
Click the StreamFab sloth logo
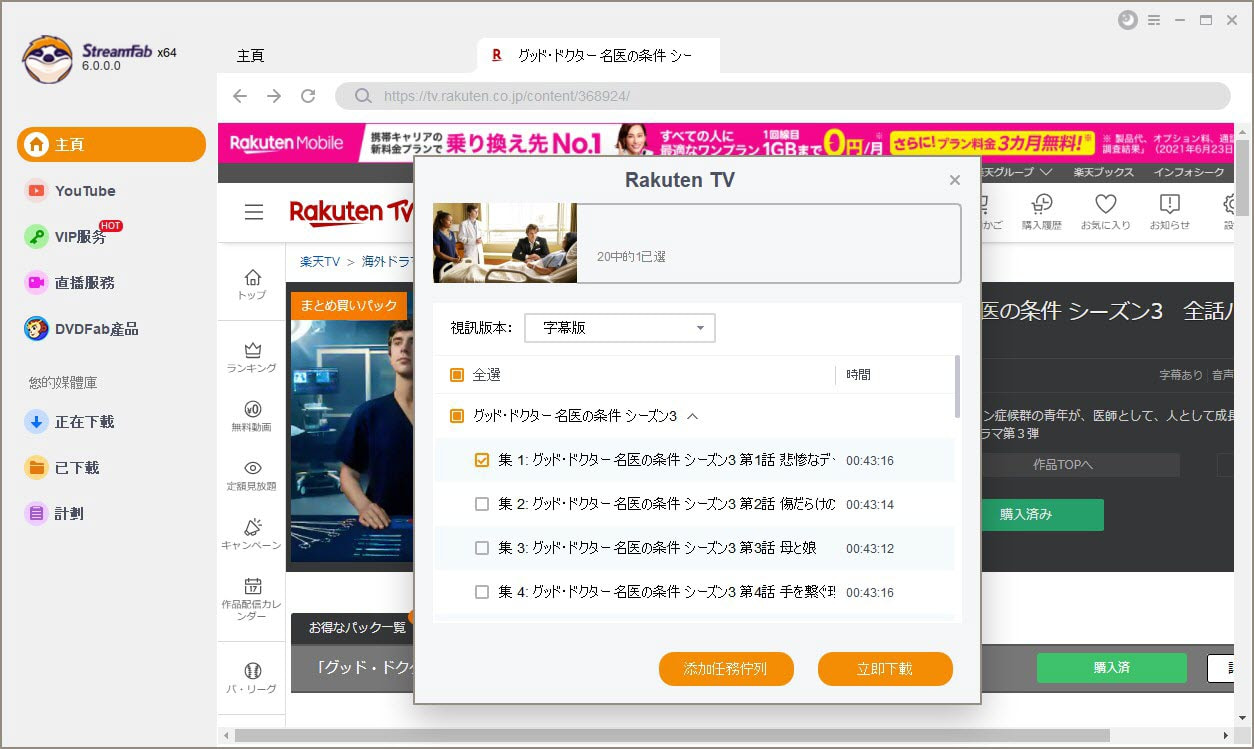click(x=47, y=59)
